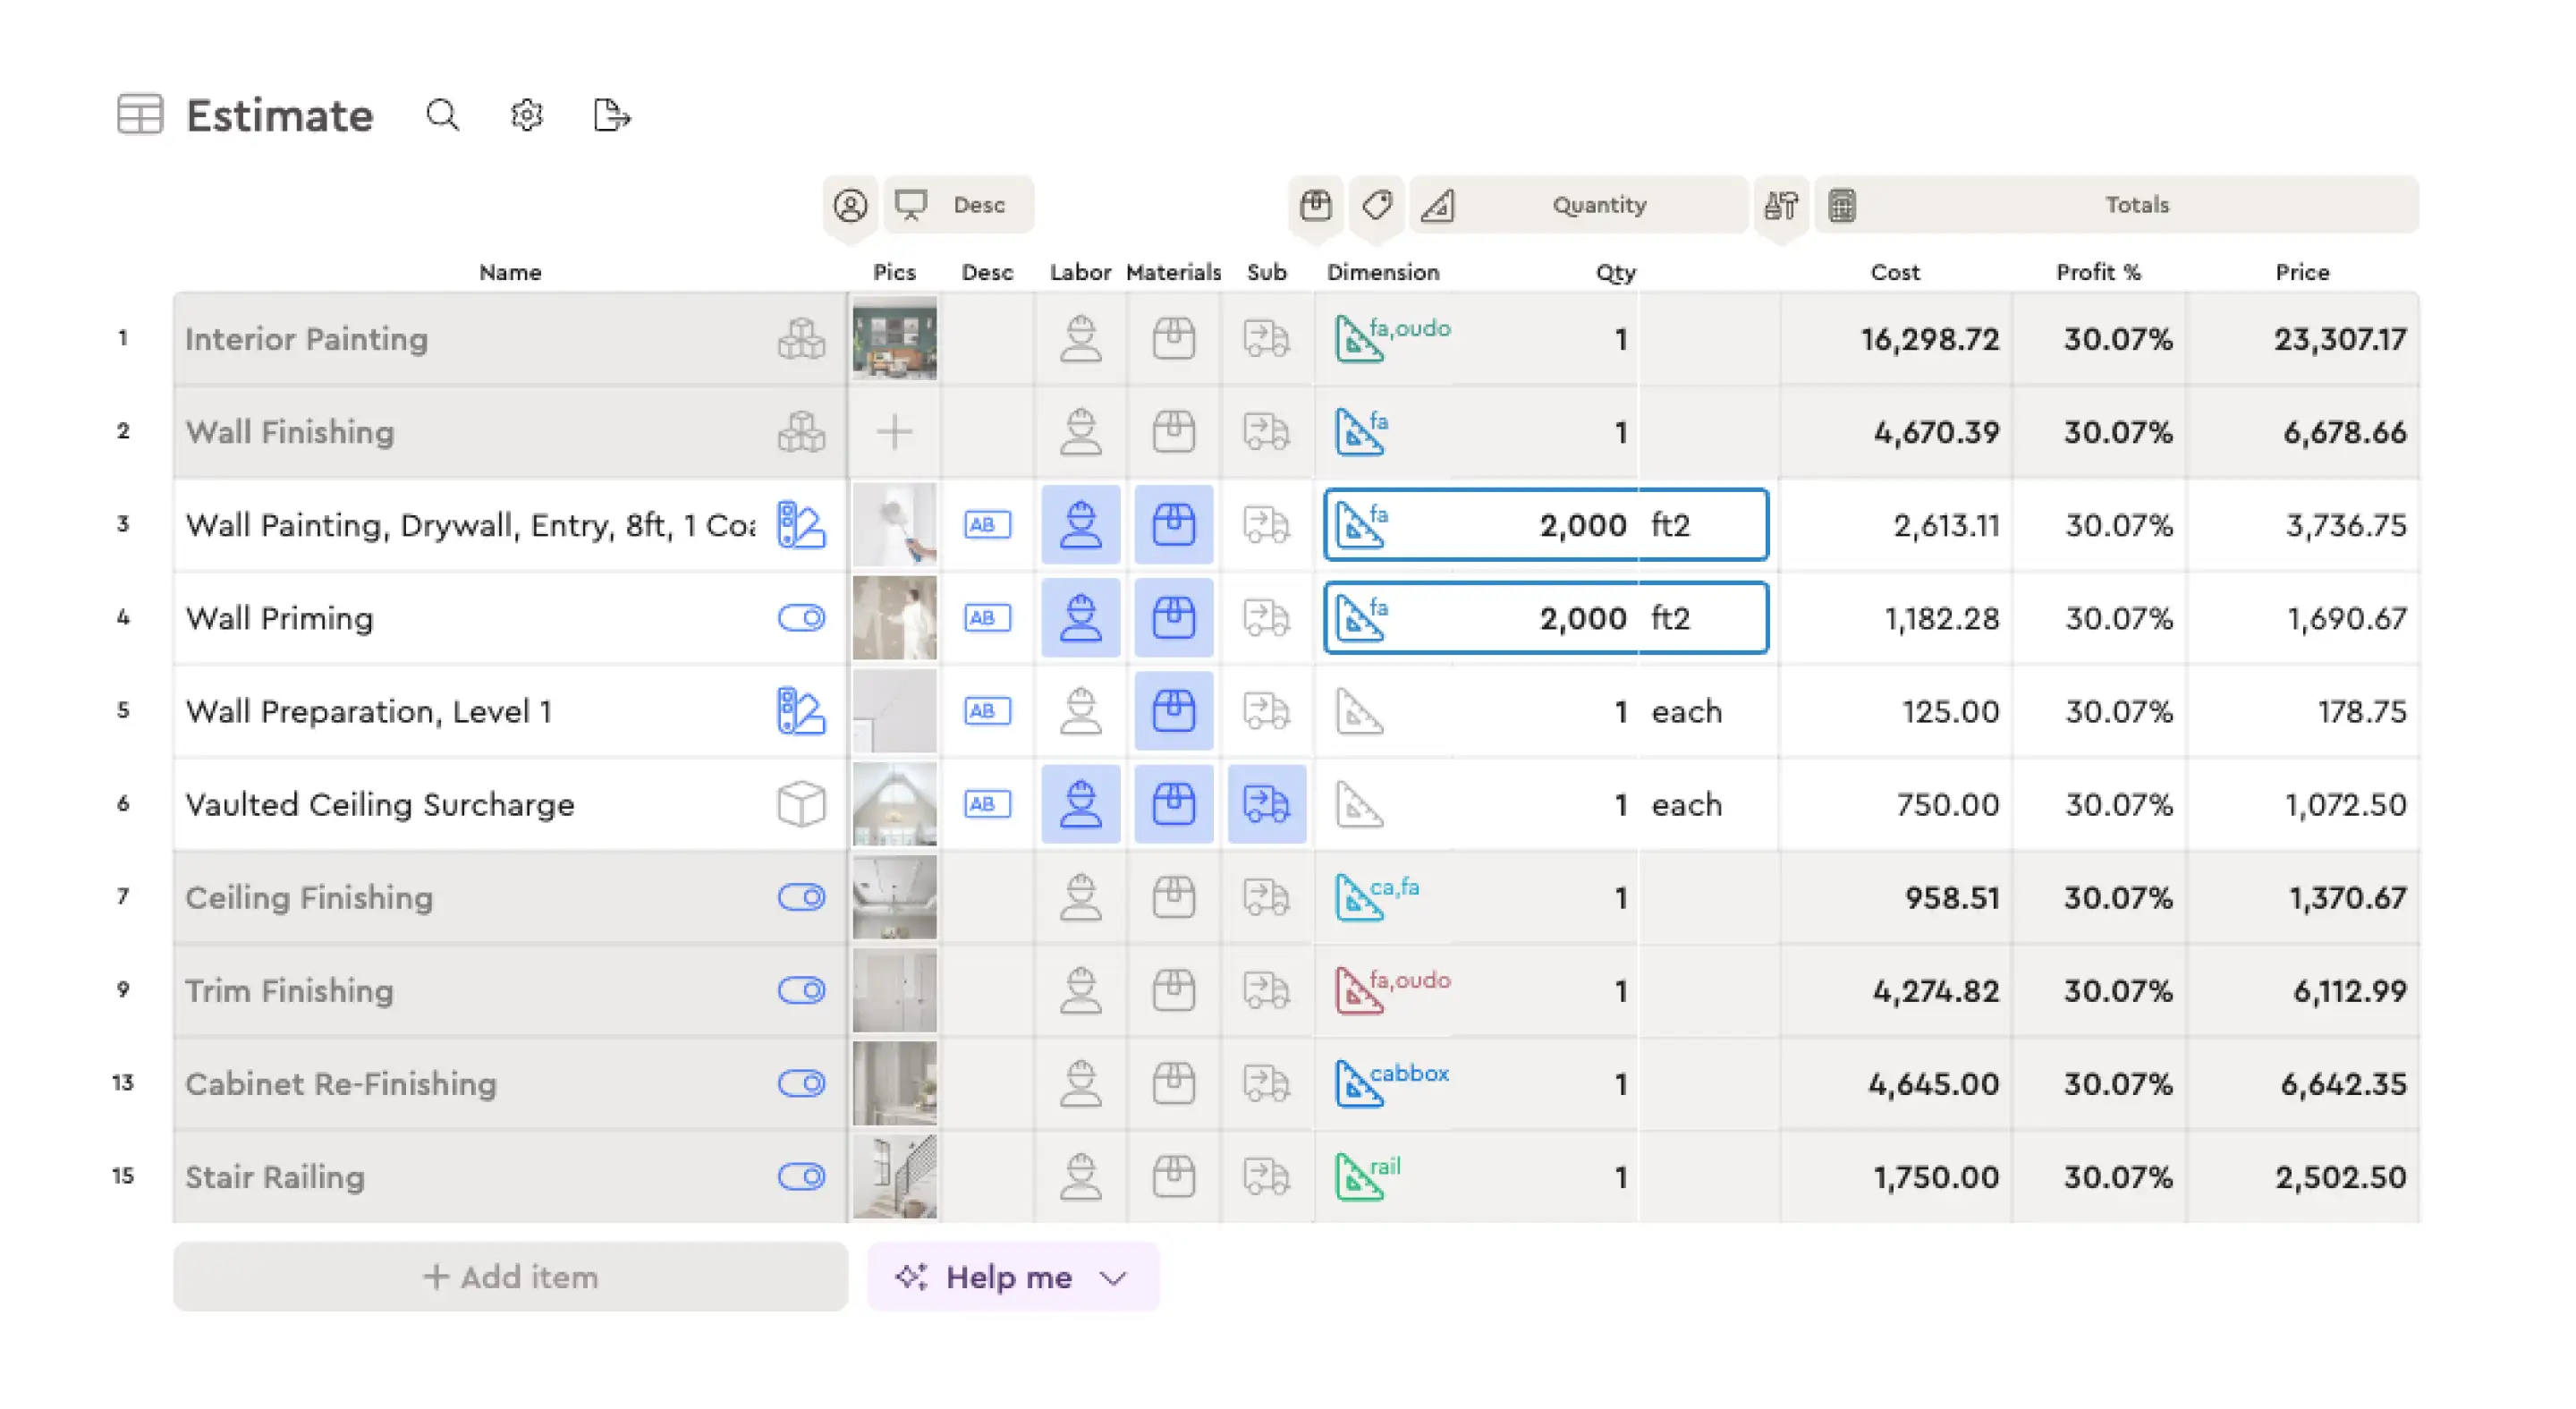Viewport: 2576px width, 1409px height.
Task: Click sub truck icon on Wall Priming row
Action: (x=1266, y=618)
